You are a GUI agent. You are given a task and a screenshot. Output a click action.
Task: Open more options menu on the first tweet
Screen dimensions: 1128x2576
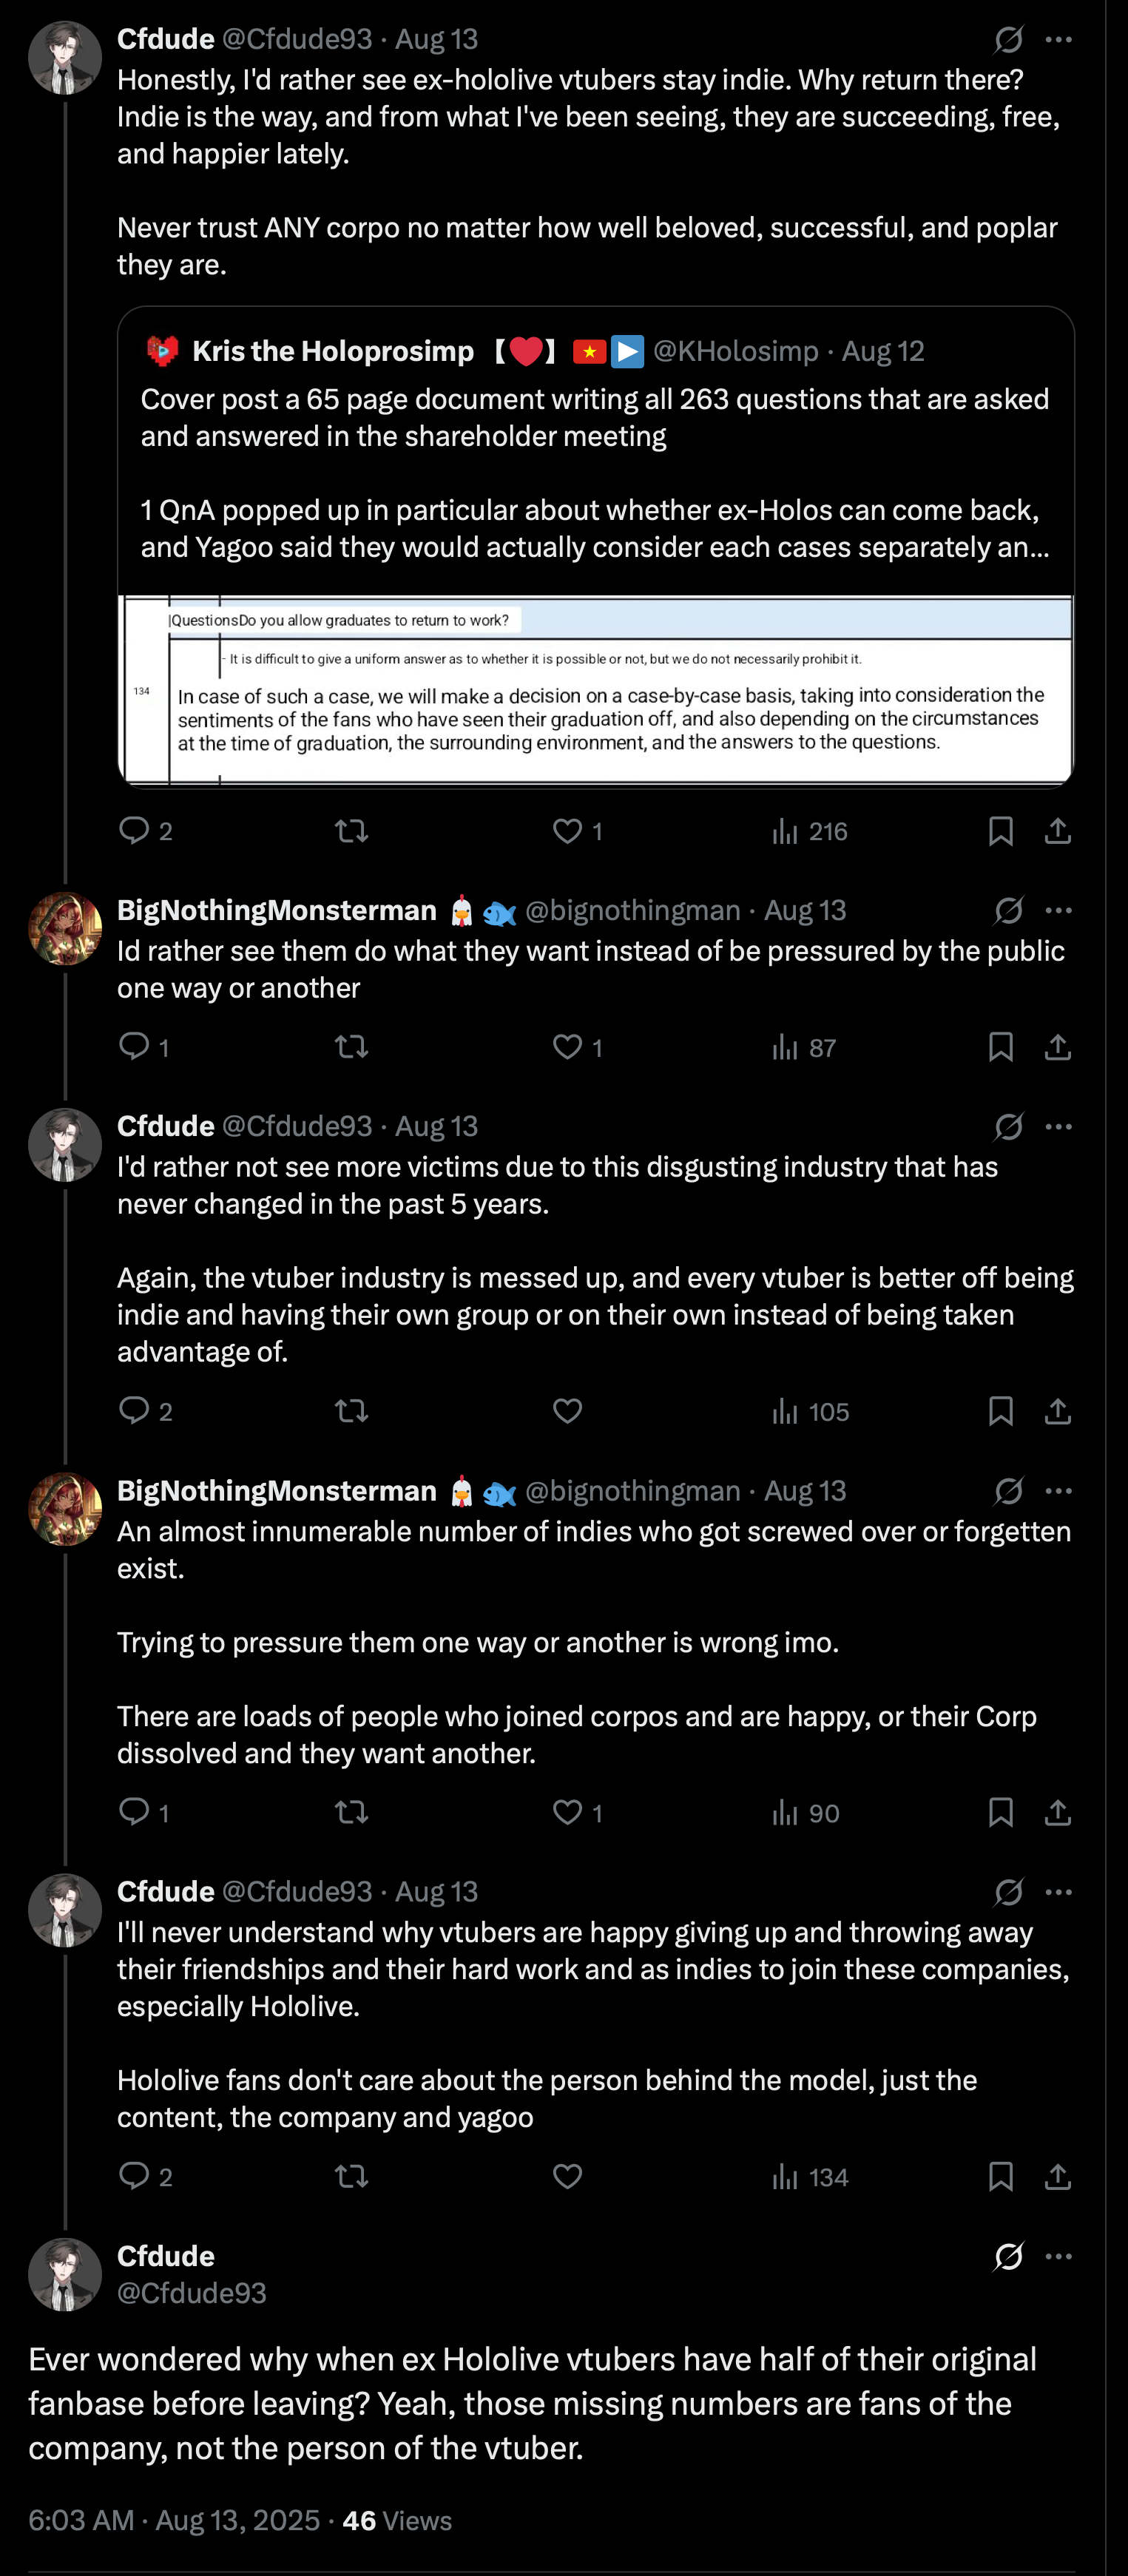(1058, 40)
